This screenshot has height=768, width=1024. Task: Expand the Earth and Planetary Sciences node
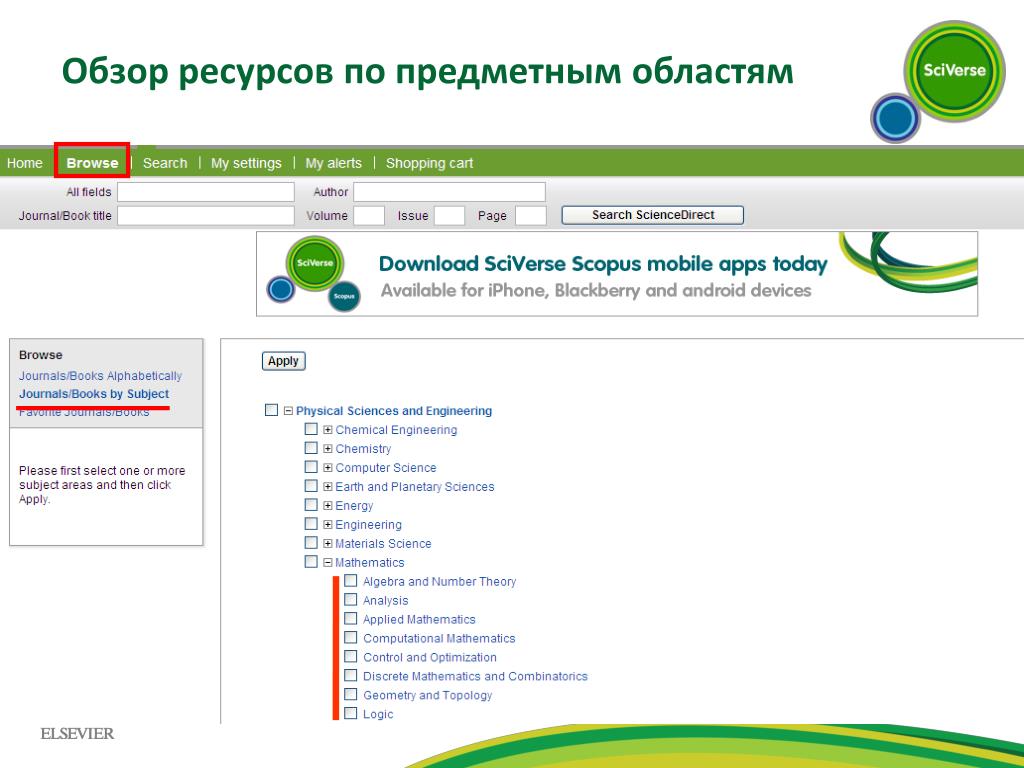[328, 487]
